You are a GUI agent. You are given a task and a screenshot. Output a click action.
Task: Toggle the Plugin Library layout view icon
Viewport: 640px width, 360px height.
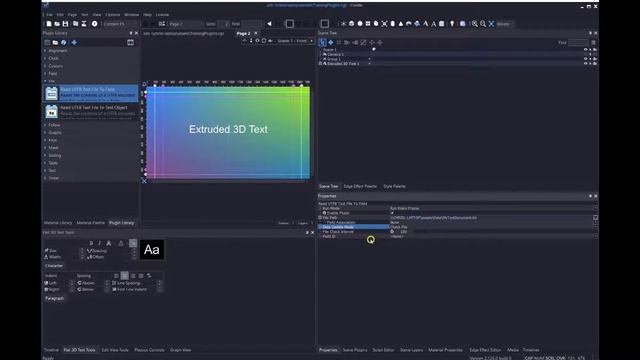point(131,42)
